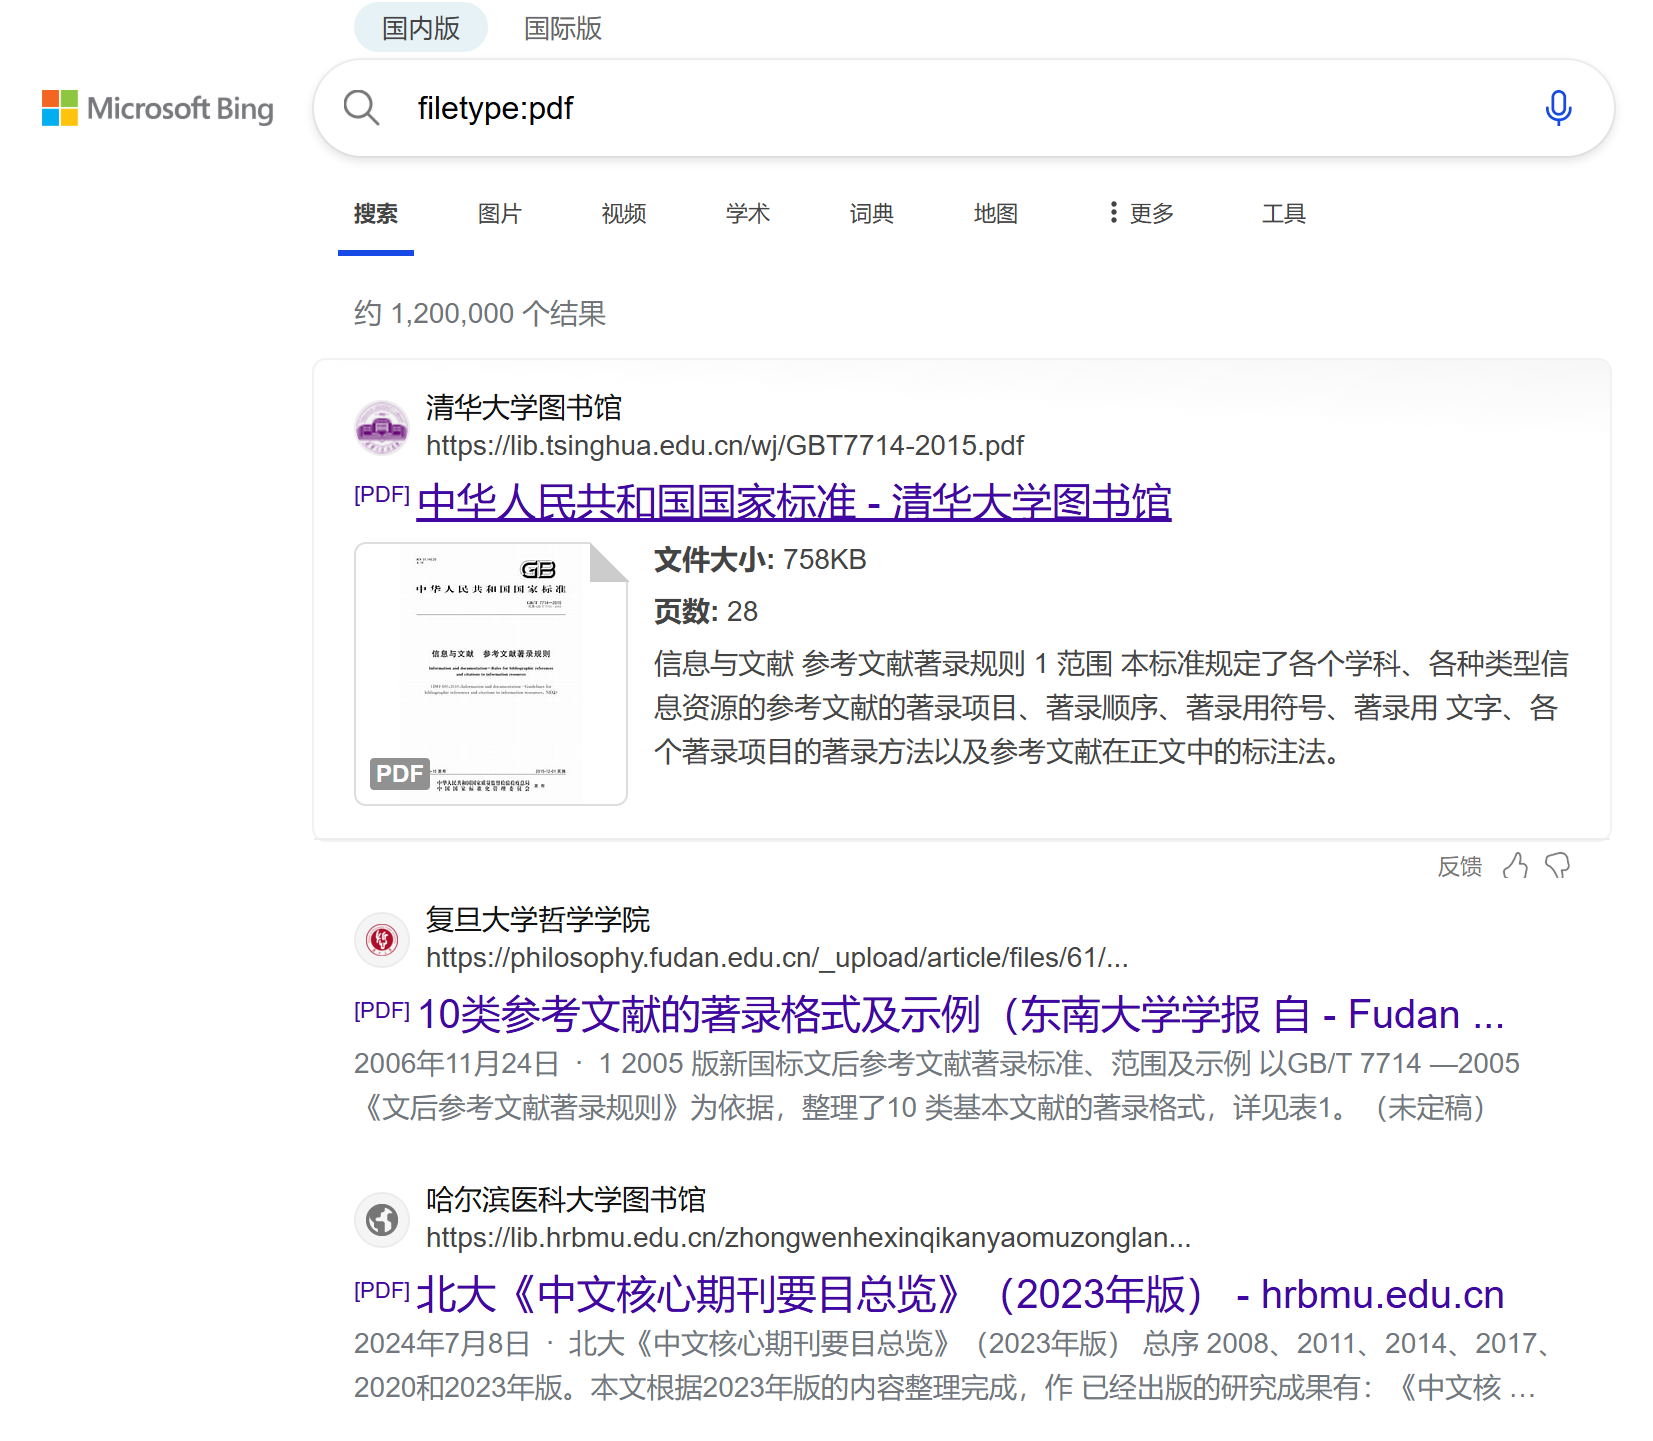The width and height of the screenshot is (1653, 1441).
Task: Open the 词典 dictionary tab
Action: [x=872, y=213]
